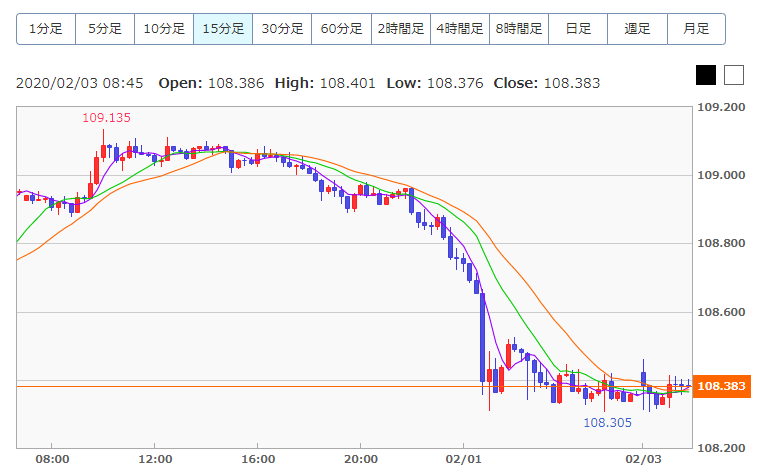Click the 08:00 time axis label
This screenshot has width=763, height=474.
tap(52, 459)
